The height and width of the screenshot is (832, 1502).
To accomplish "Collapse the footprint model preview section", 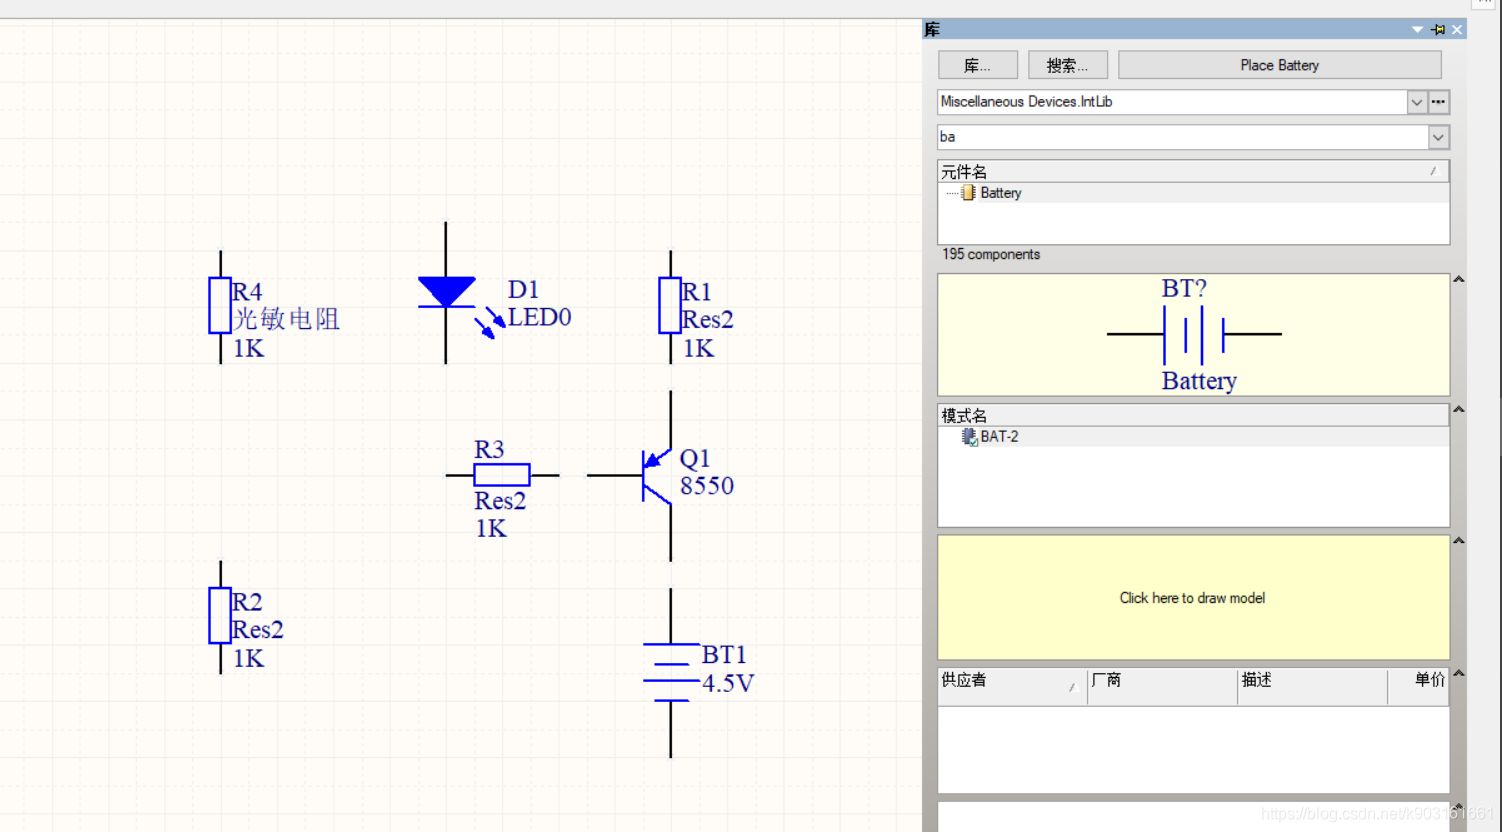I will 1459,541.
